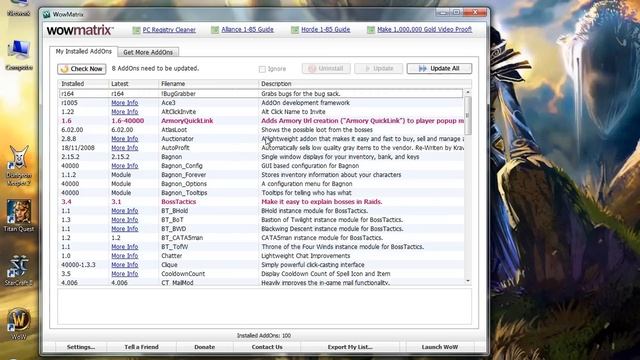Open PC Registry Cleaner link
The width and height of the screenshot is (640, 360).
point(169,30)
